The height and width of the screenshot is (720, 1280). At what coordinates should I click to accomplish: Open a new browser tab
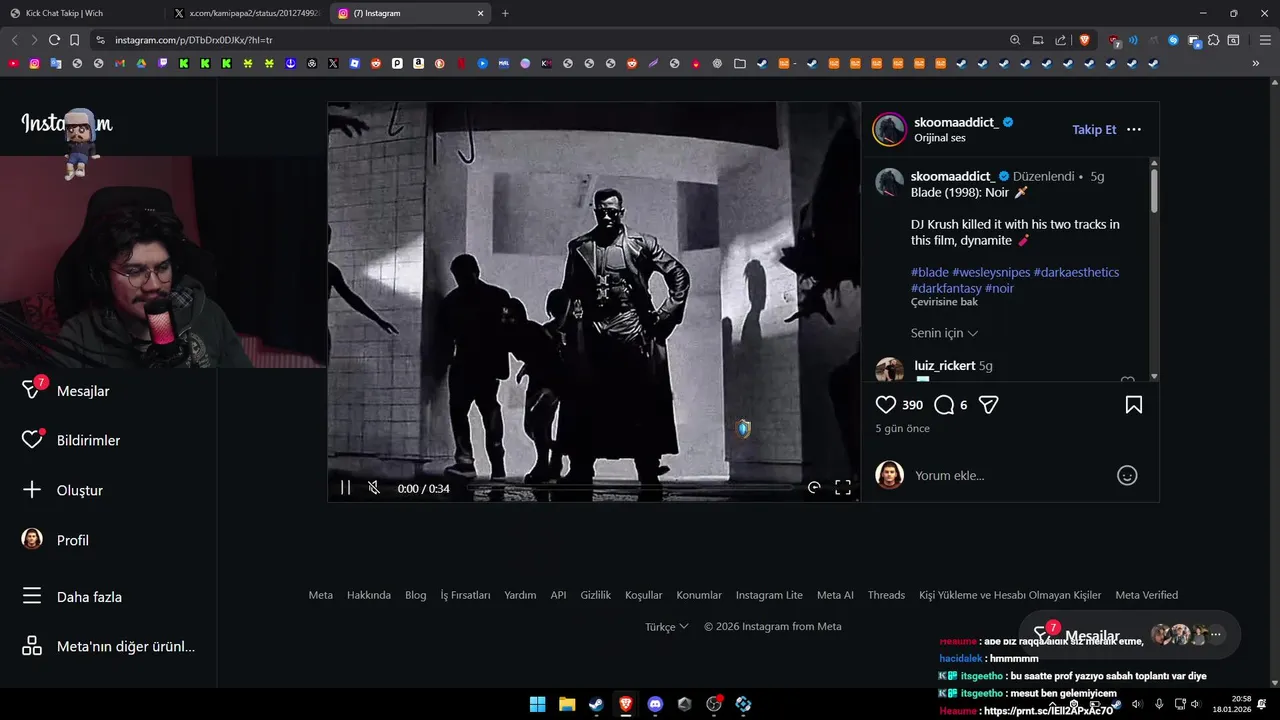click(x=505, y=13)
